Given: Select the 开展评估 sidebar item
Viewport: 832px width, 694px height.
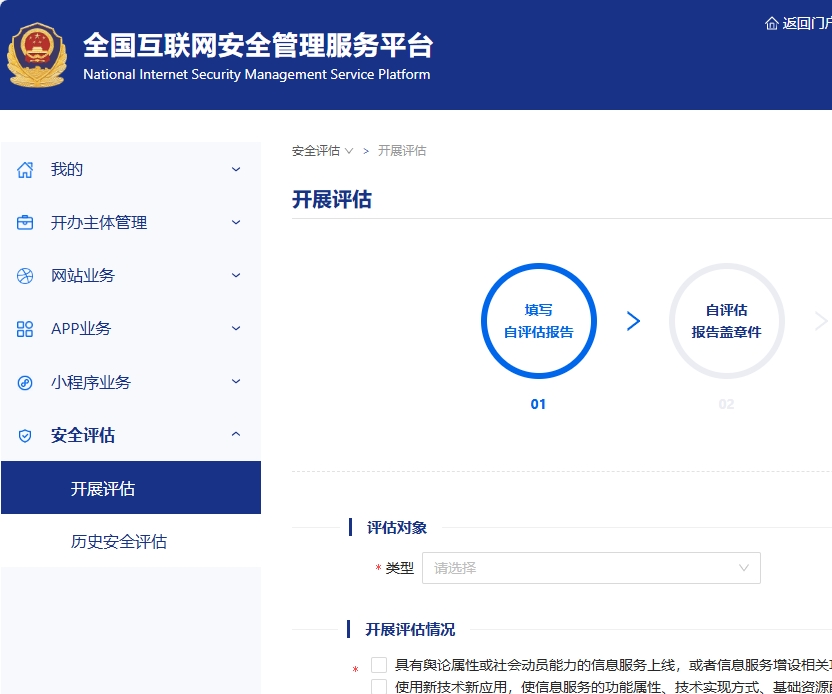Looking at the screenshot, I should 103,489.
